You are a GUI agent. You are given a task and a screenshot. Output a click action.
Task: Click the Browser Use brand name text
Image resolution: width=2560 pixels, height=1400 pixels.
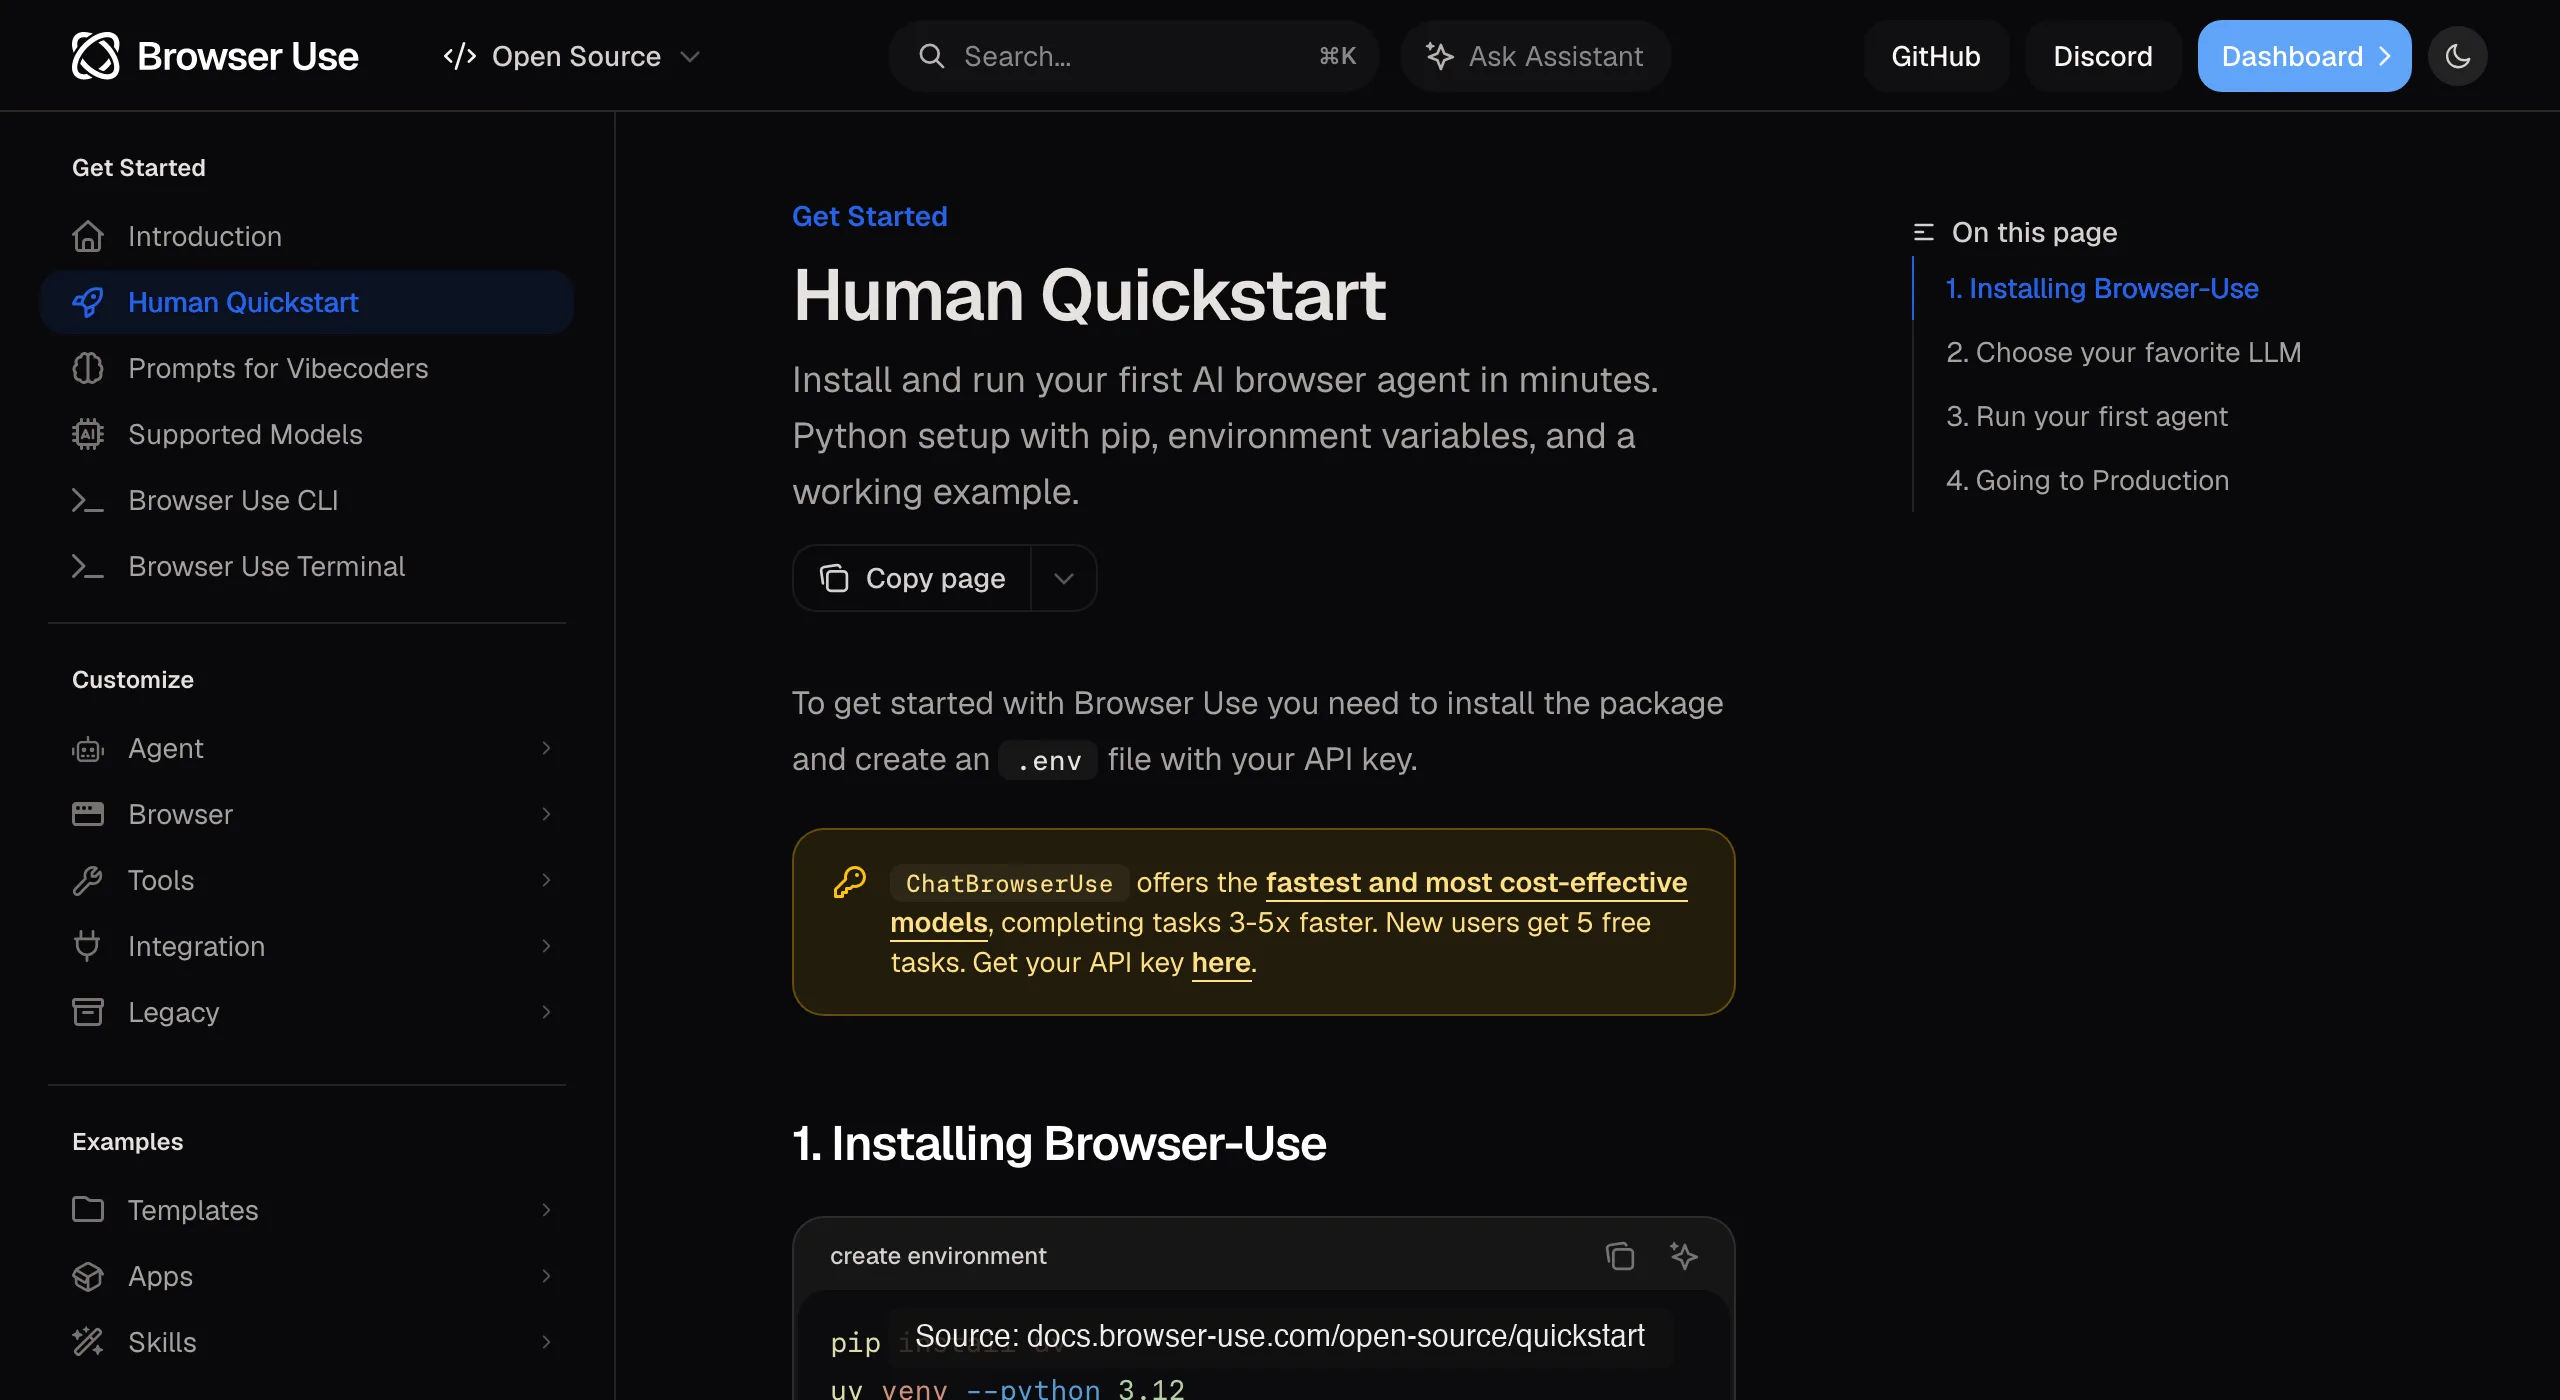247,56
